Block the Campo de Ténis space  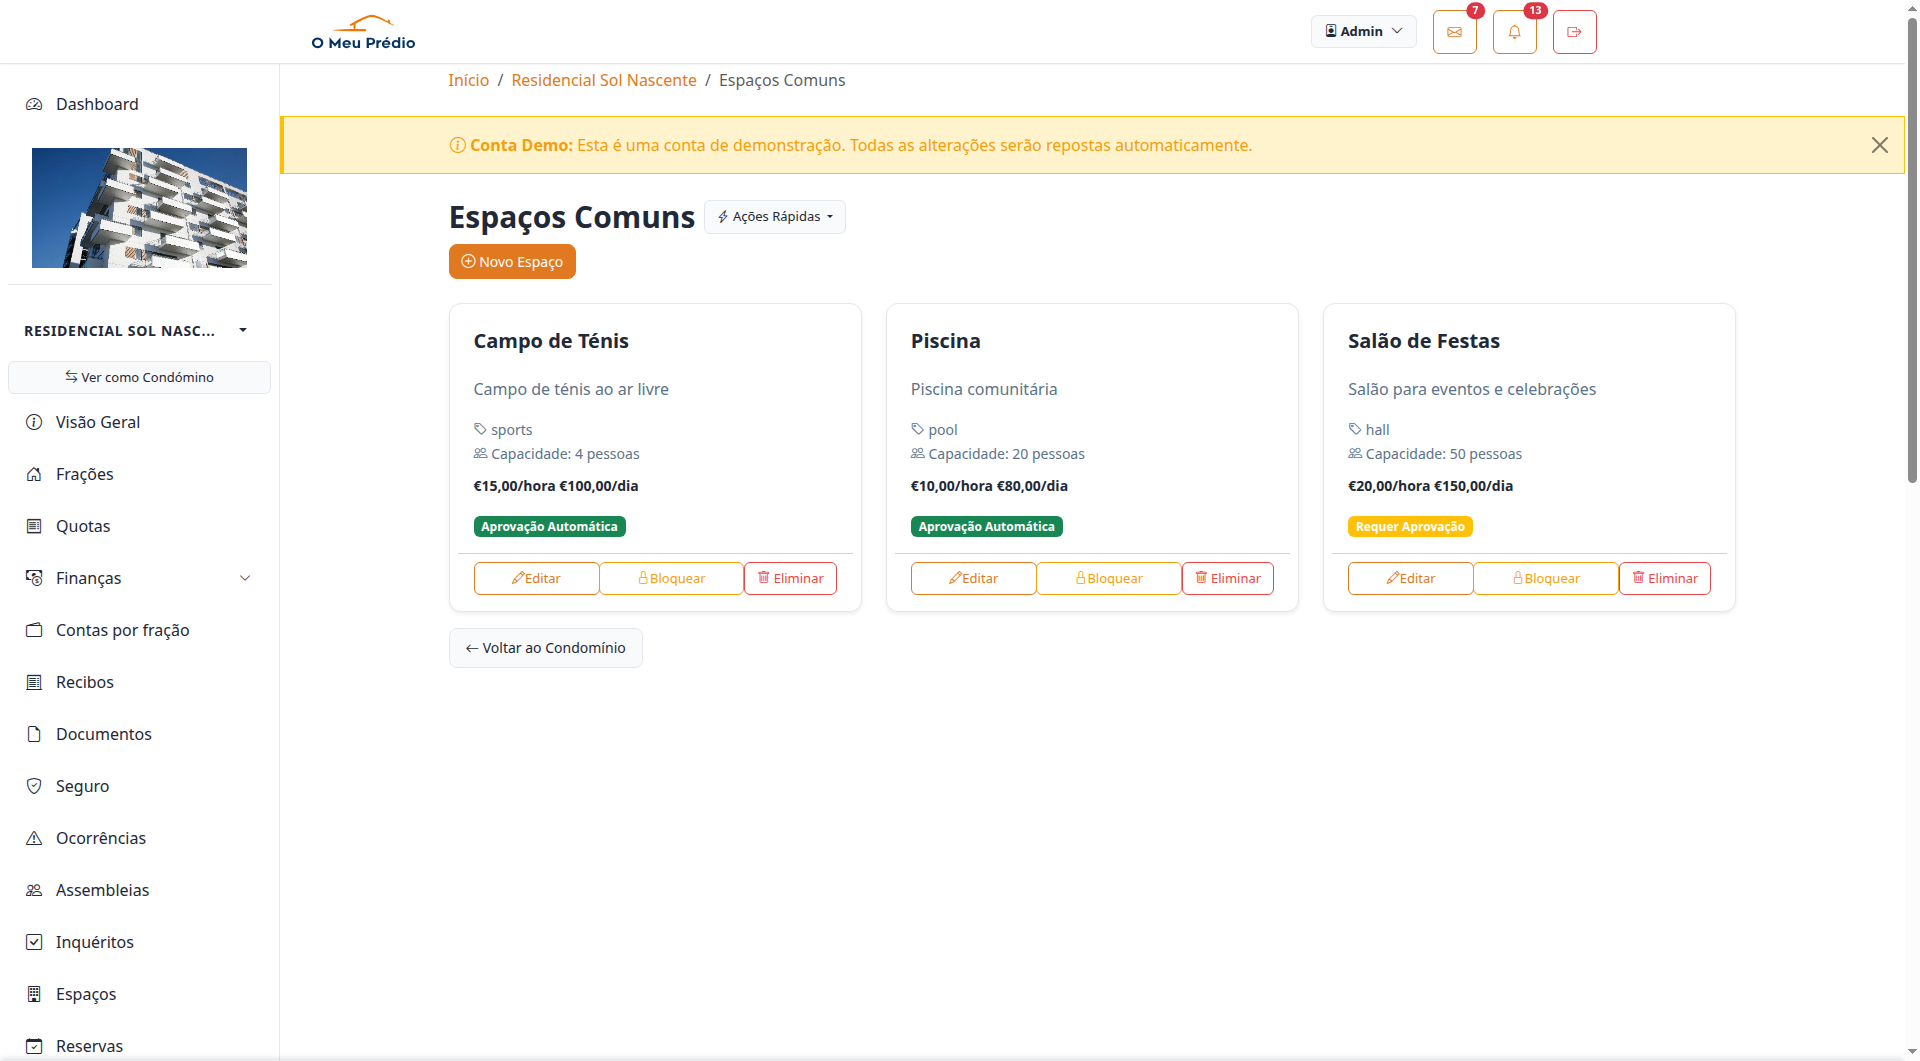pos(671,578)
